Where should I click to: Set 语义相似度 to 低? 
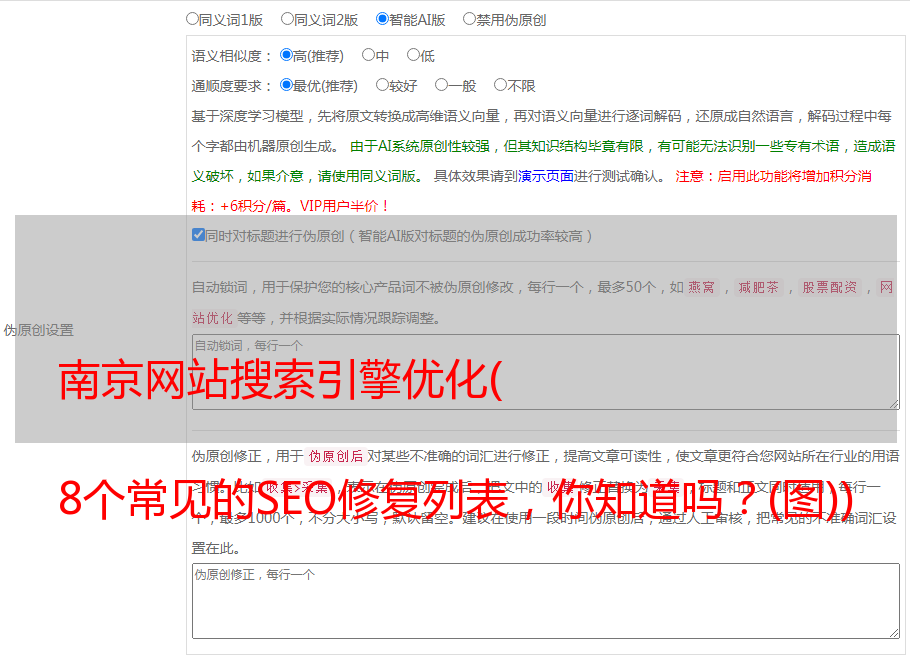tap(413, 55)
